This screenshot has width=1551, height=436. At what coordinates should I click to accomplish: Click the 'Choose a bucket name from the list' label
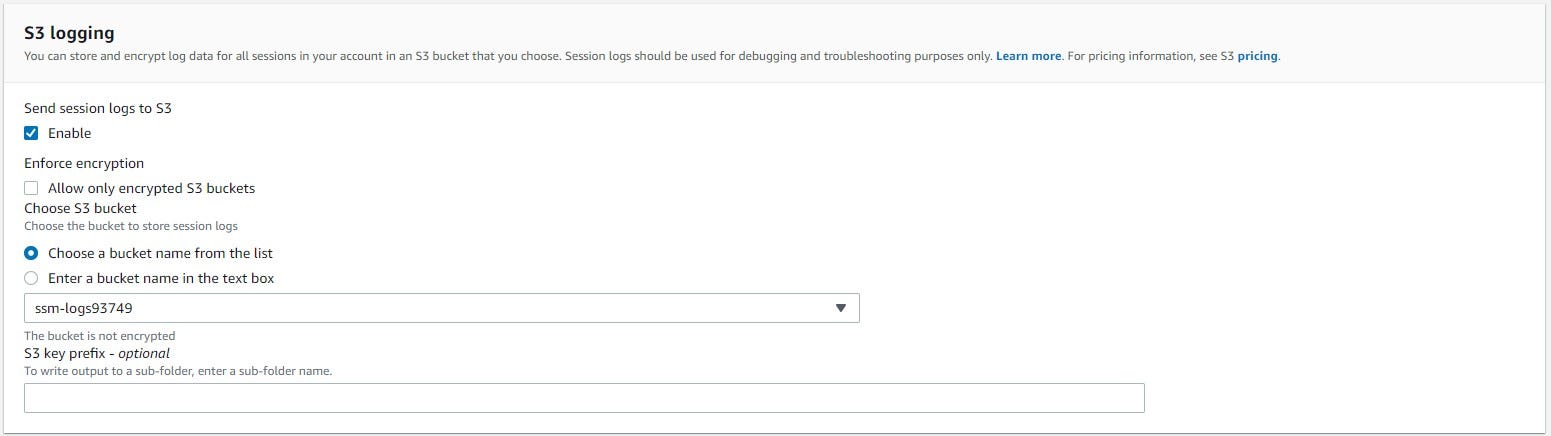(x=160, y=253)
